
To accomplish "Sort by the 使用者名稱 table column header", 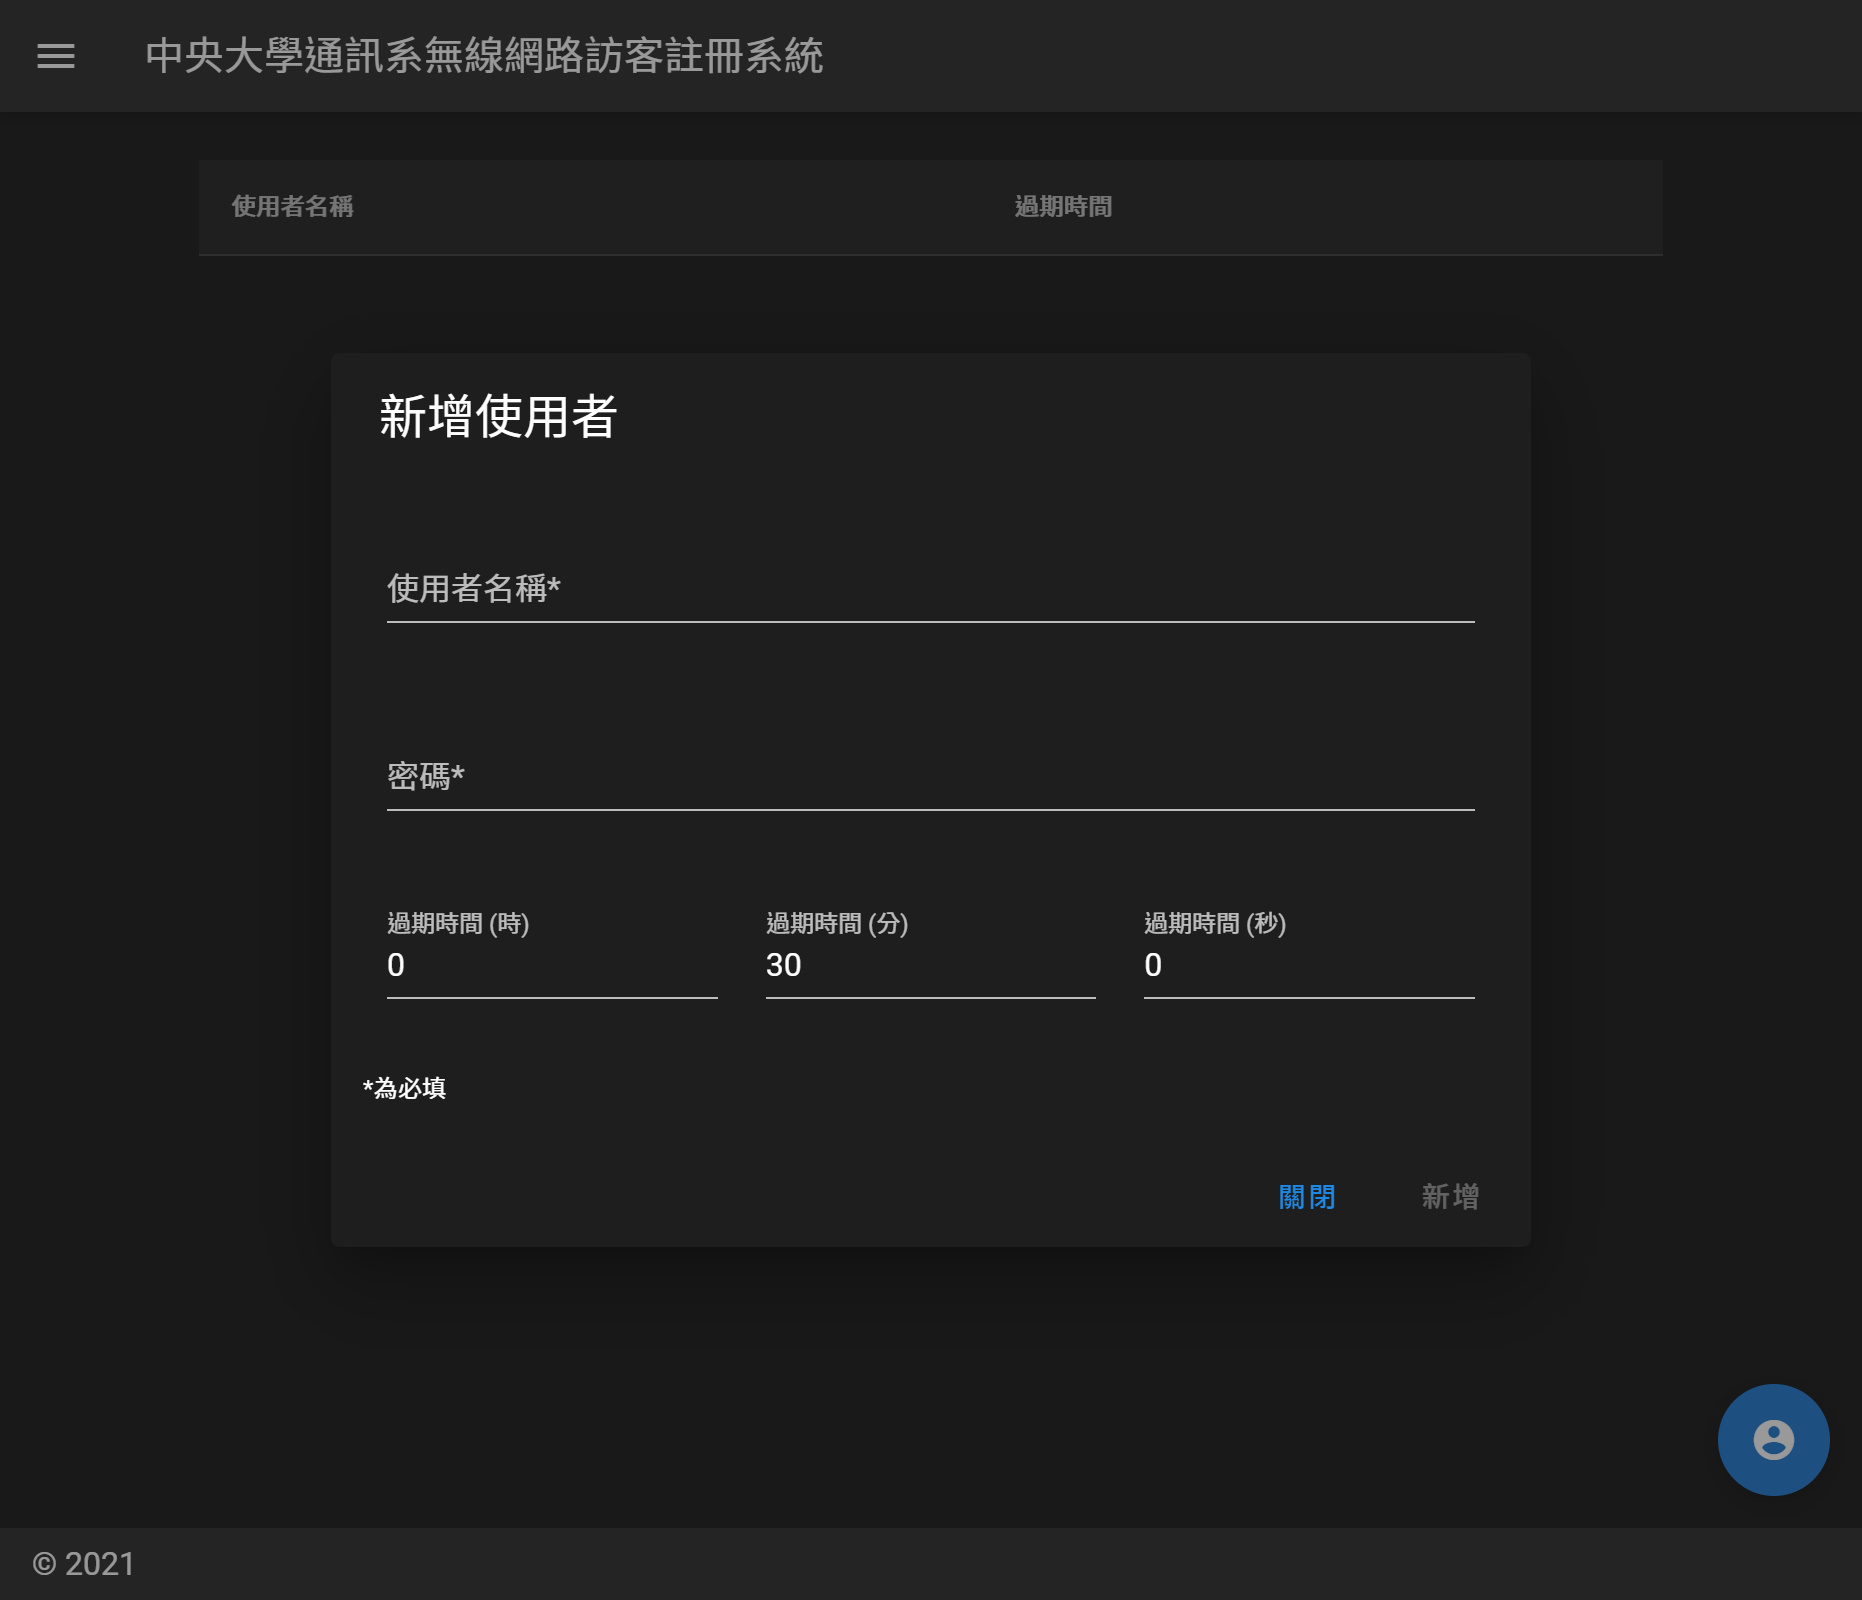I will pos(293,207).
